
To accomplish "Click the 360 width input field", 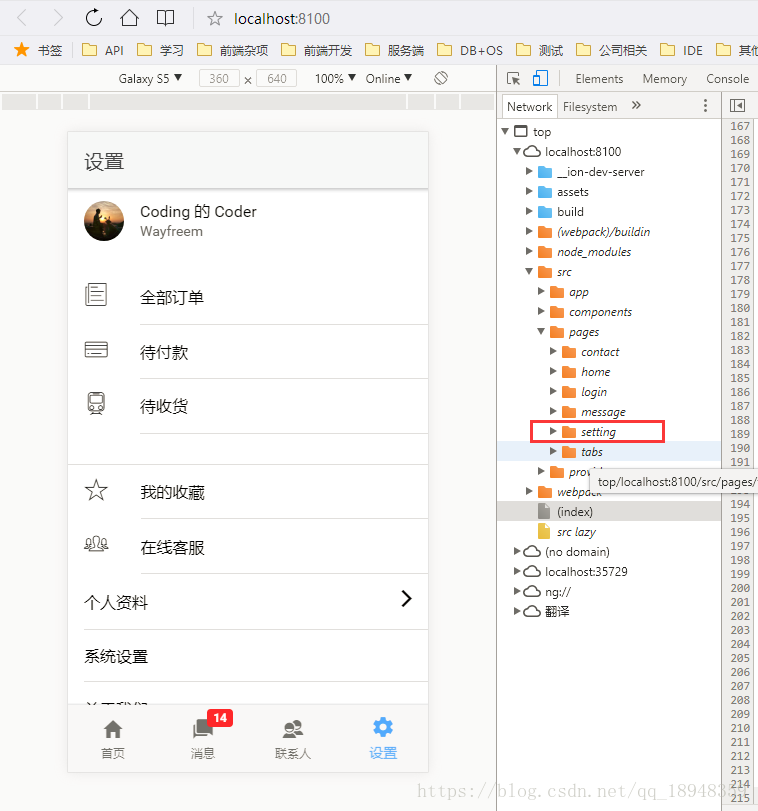I will coord(219,79).
